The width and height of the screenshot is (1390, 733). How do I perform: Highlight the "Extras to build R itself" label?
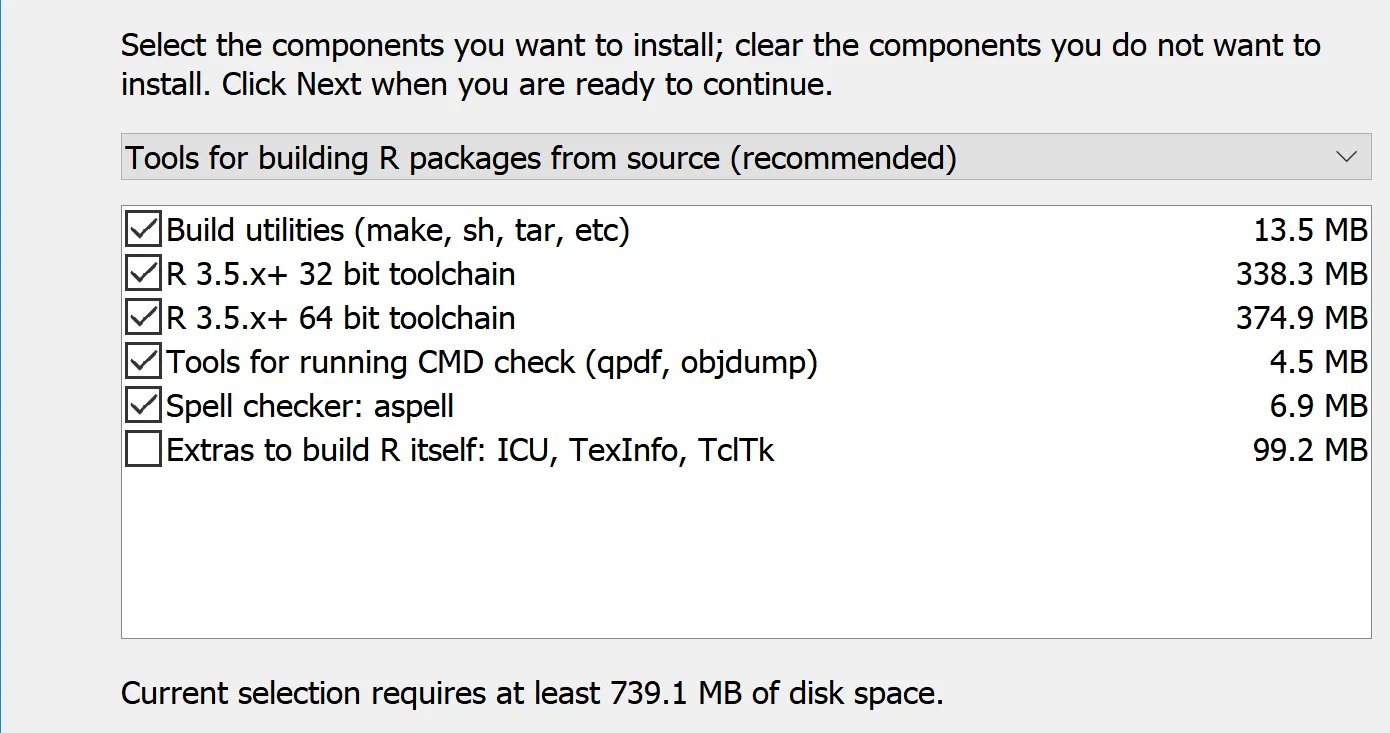470,450
